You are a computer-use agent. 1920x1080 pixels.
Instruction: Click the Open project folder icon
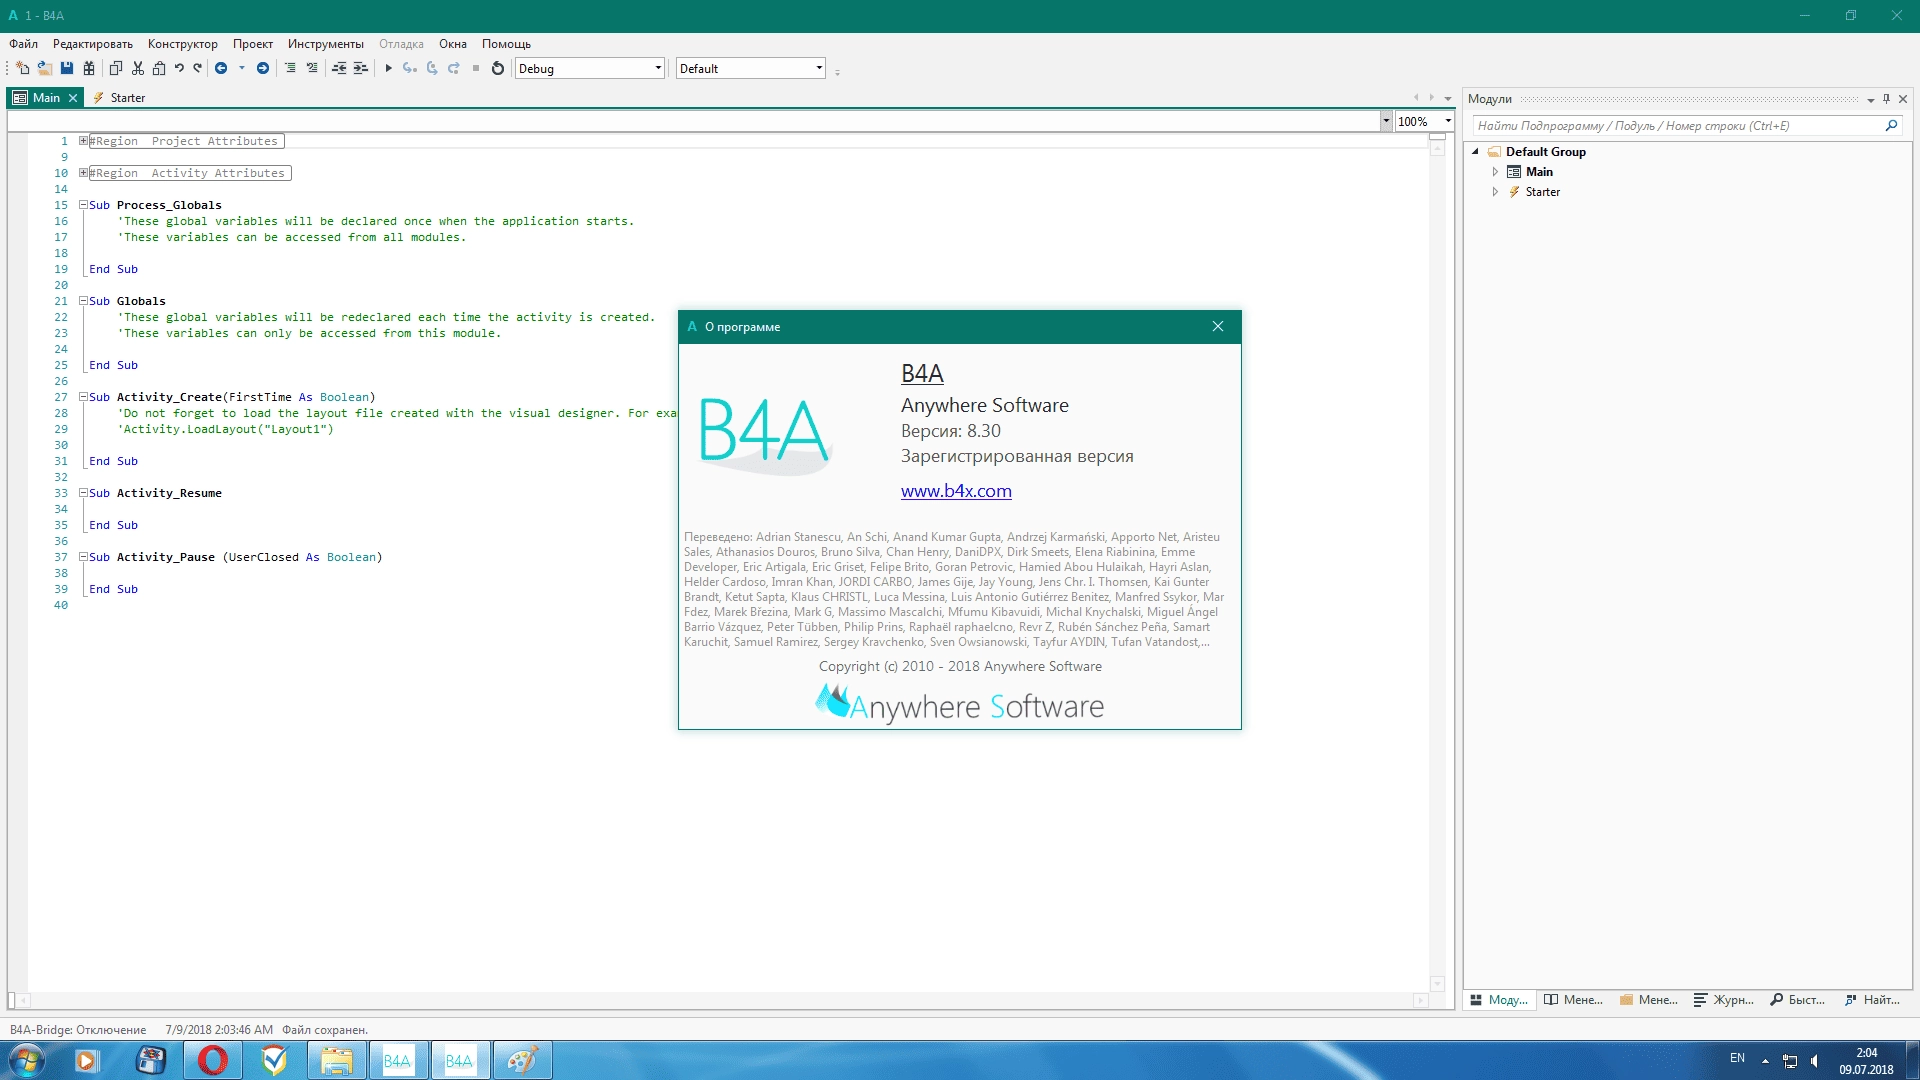pos(44,68)
